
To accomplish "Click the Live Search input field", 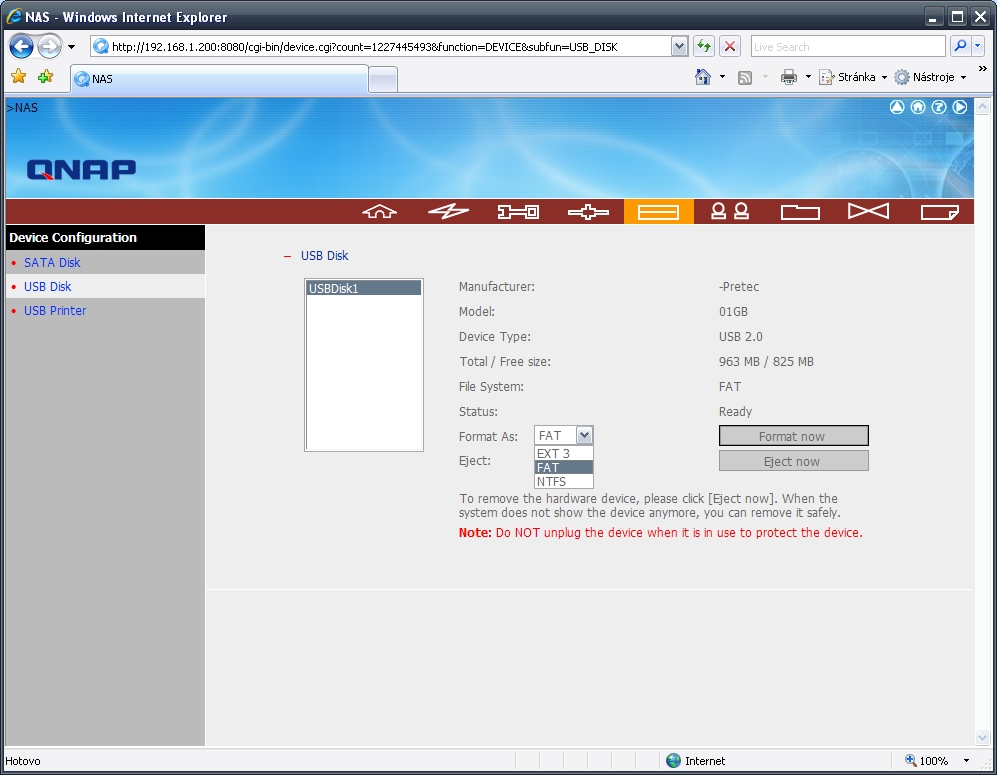I will (x=848, y=46).
